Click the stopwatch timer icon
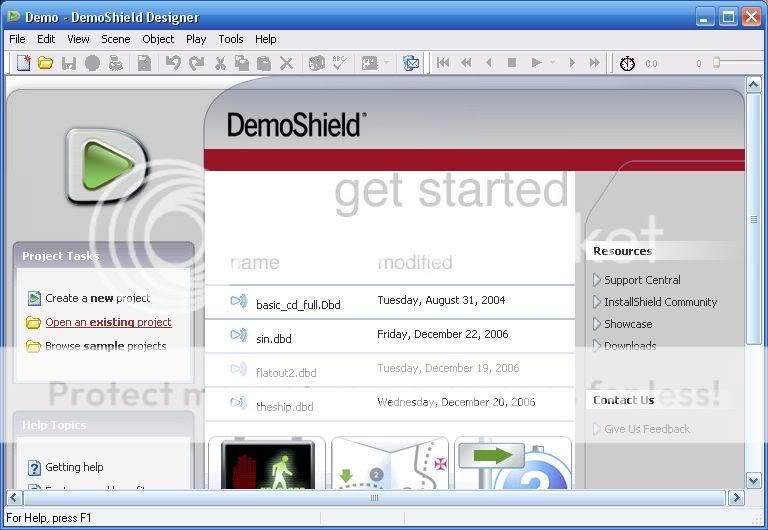 point(627,63)
